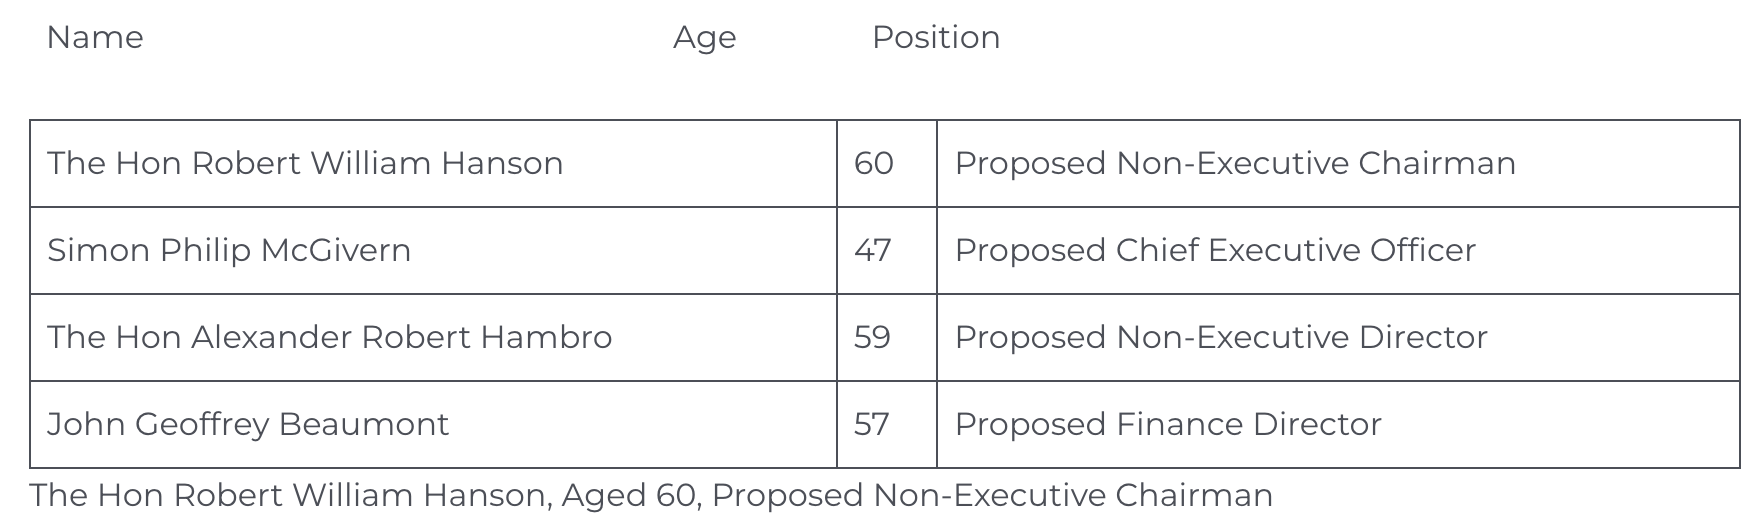Click the Proposed Finance Director cell
This screenshot has height=520, width=1752.
tap(1168, 425)
